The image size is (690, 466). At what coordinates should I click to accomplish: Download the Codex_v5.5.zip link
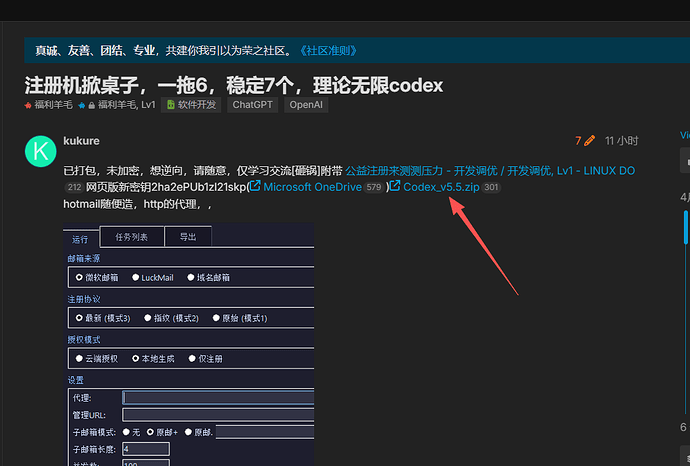tap(441, 187)
